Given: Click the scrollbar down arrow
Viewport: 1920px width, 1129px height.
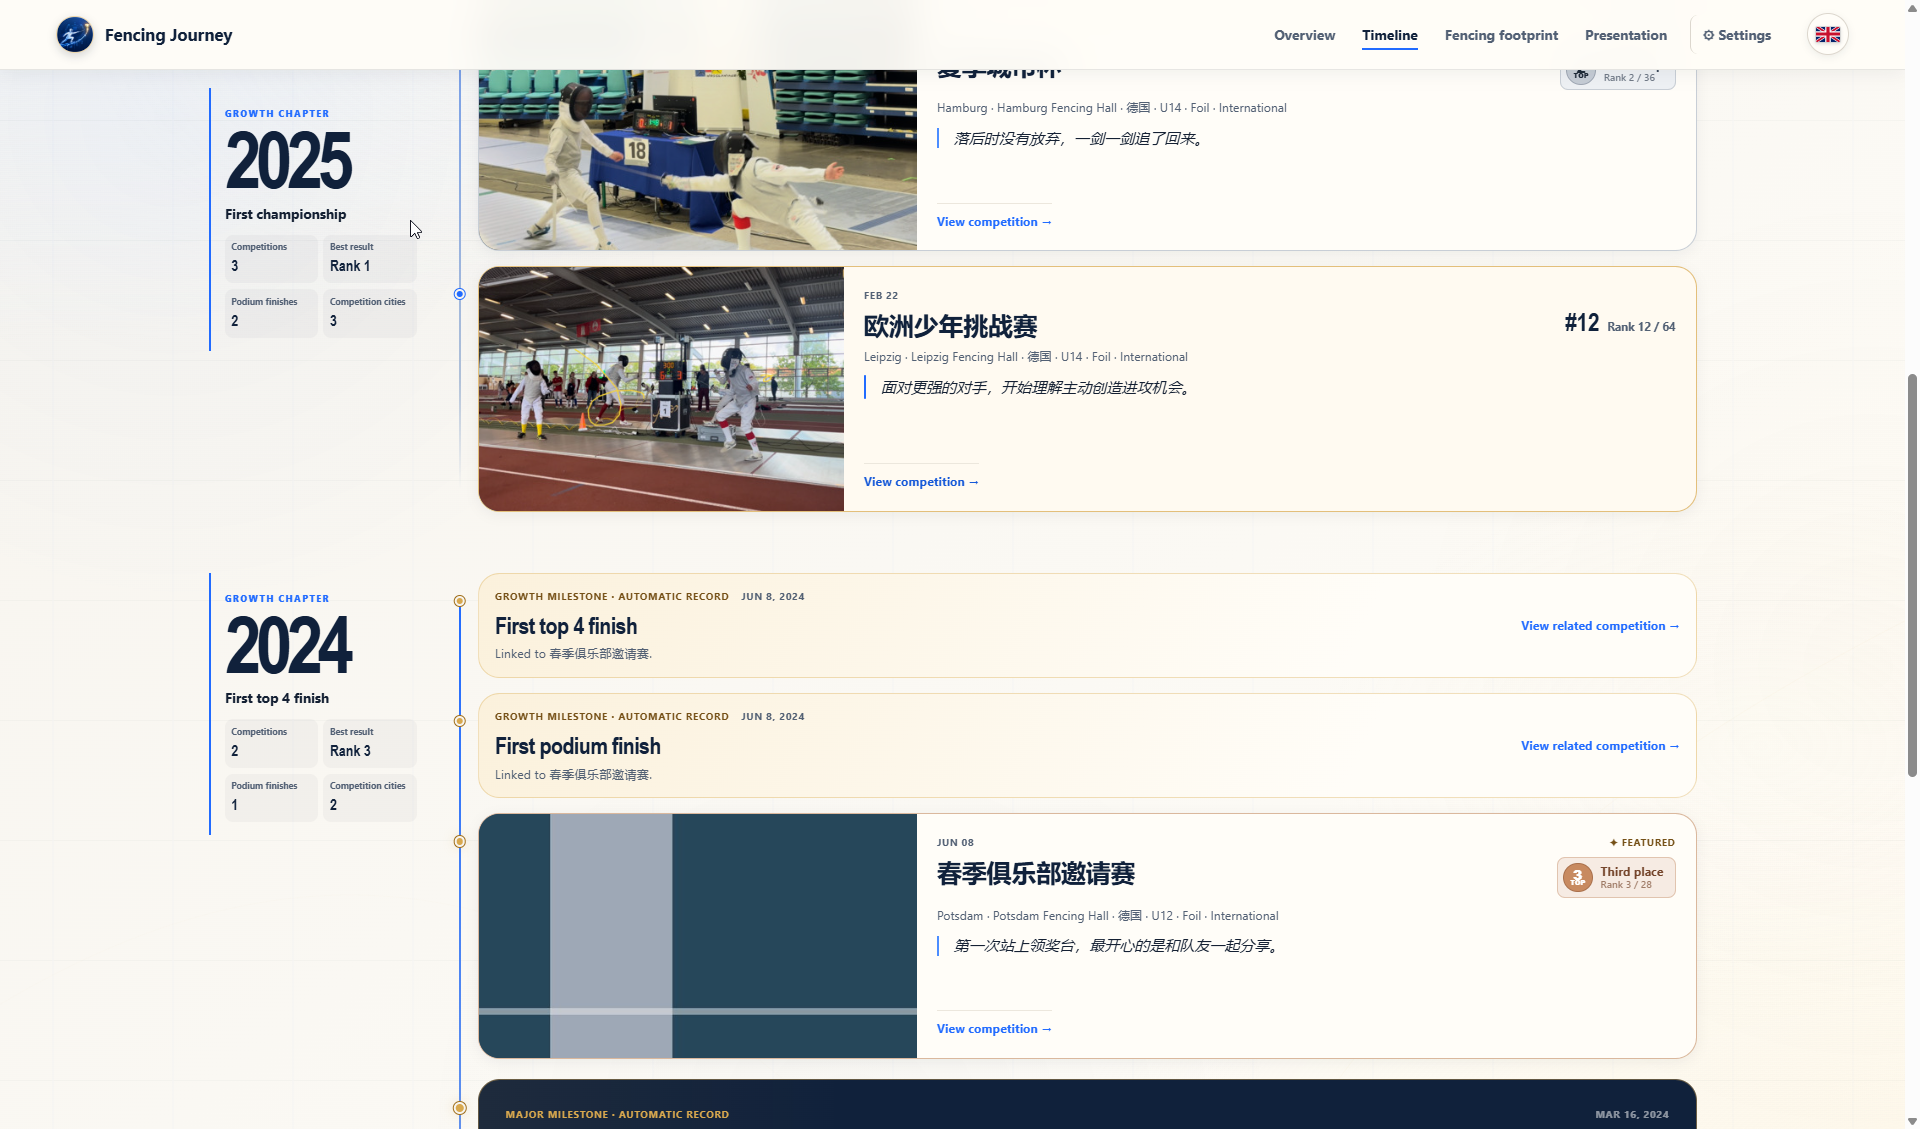Looking at the screenshot, I should click(1912, 1121).
